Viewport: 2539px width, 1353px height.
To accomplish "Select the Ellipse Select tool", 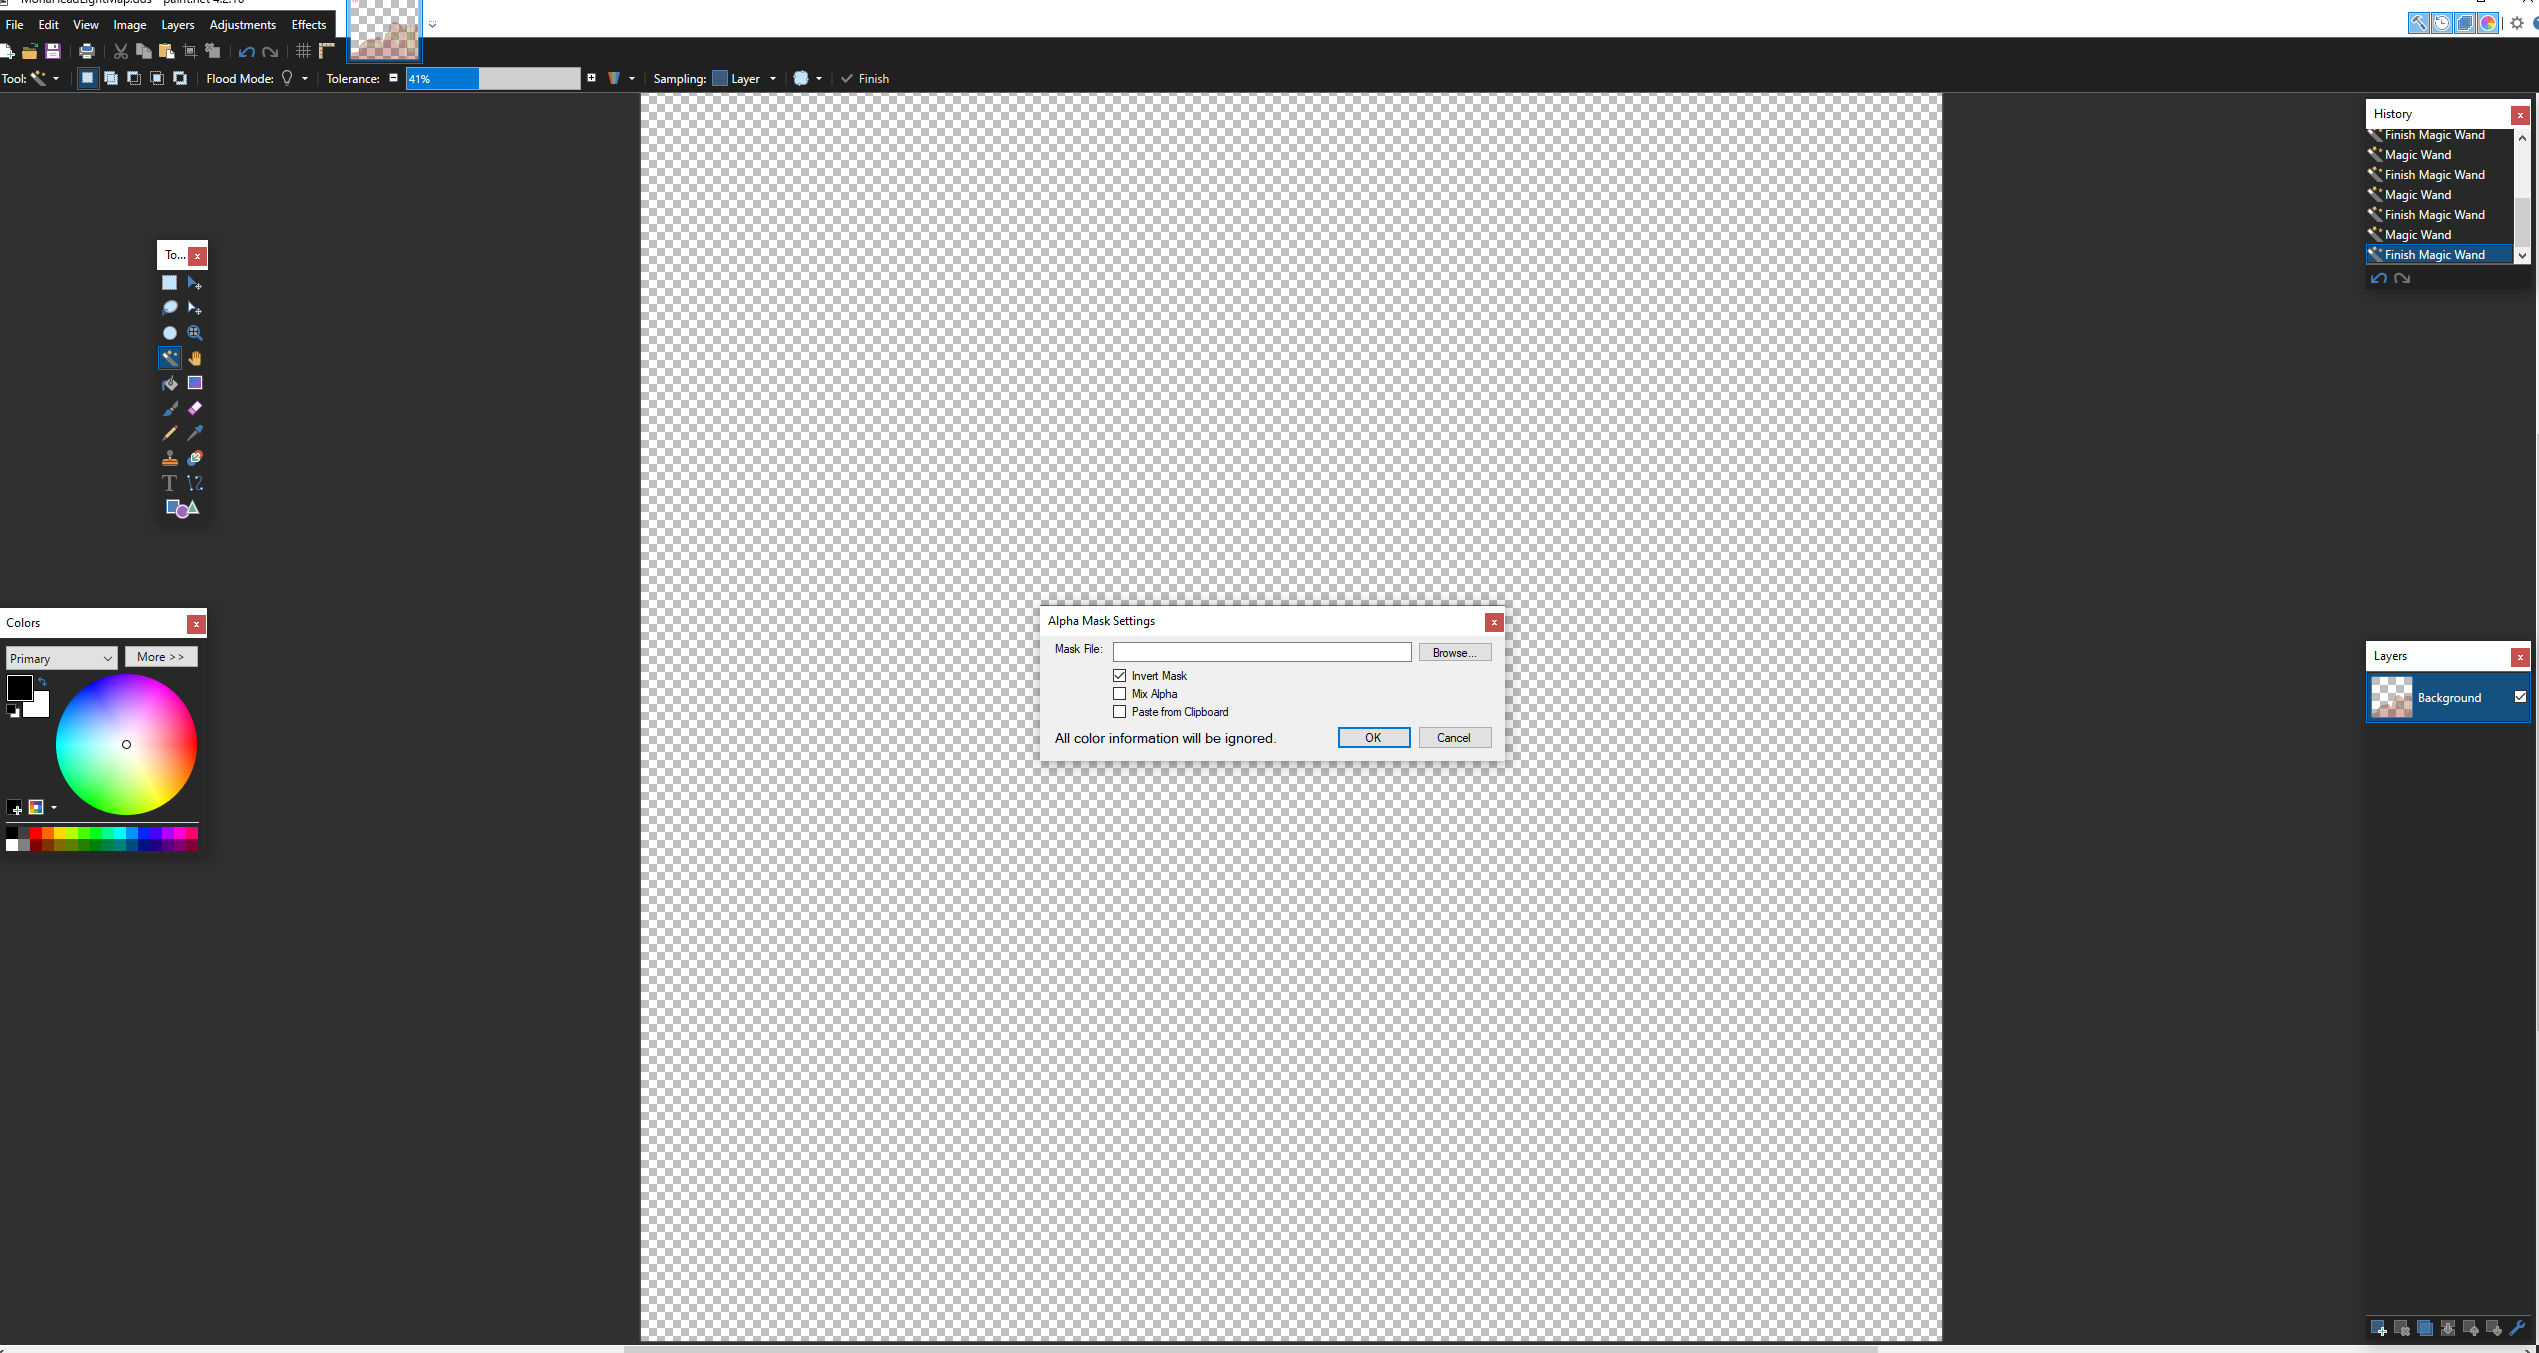I will point(169,333).
